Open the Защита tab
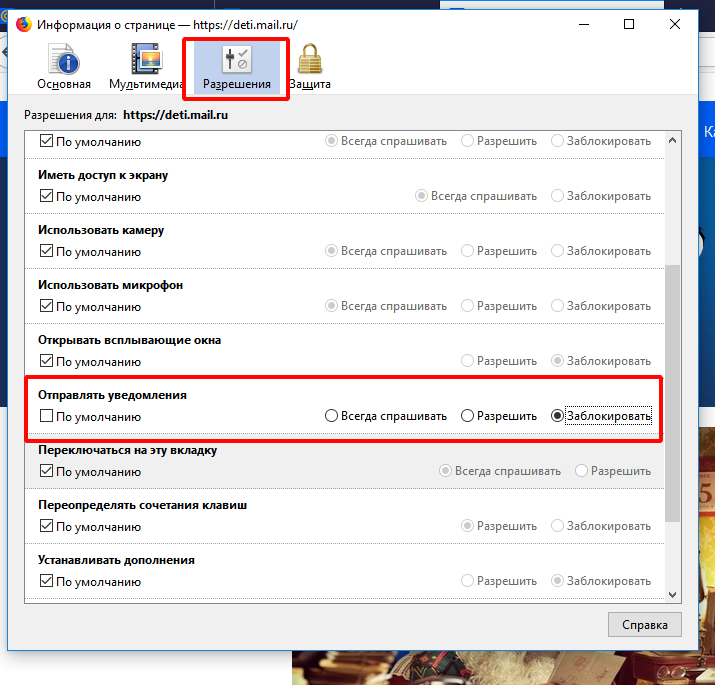The height and width of the screenshot is (685, 715). pos(310,67)
